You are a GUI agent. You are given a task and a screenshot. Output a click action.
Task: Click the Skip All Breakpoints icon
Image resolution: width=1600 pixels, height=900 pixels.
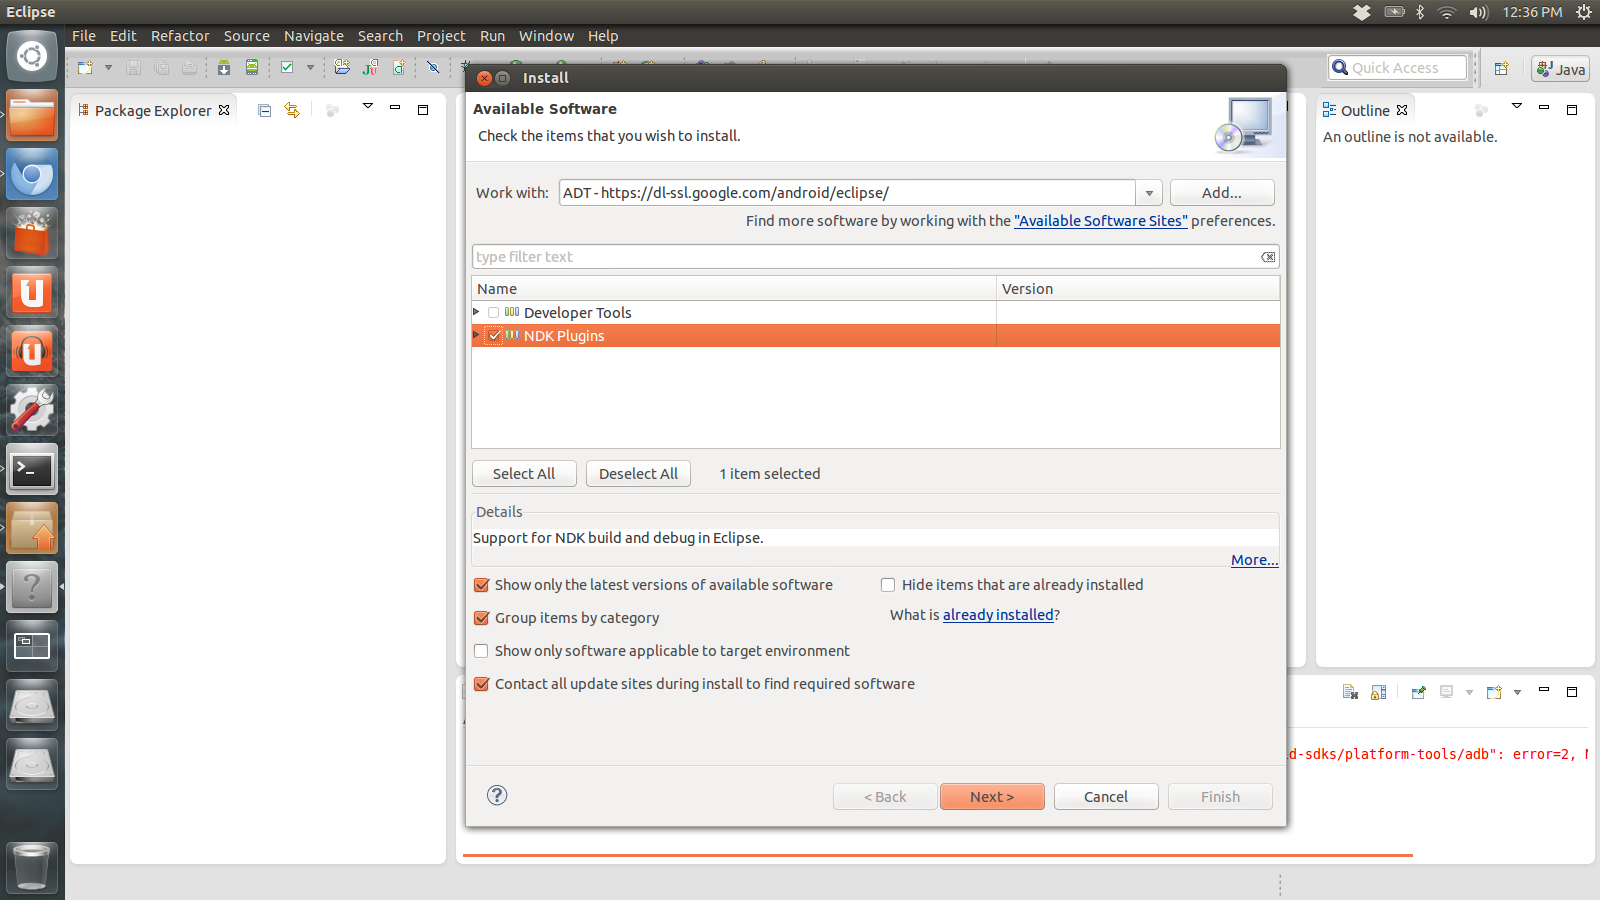433,68
